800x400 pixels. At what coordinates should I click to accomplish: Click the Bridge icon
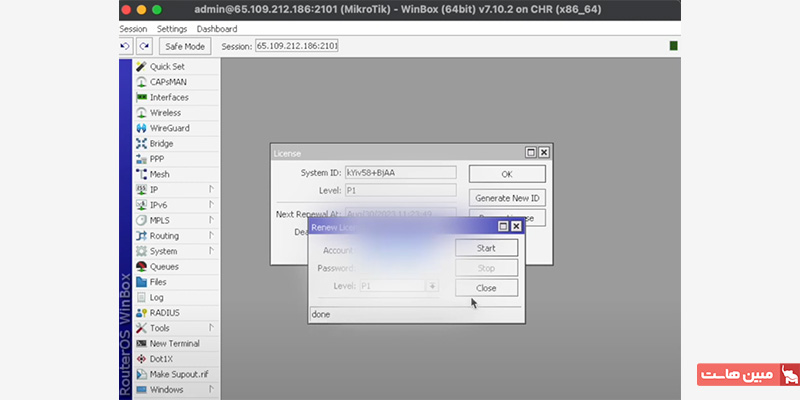point(141,143)
